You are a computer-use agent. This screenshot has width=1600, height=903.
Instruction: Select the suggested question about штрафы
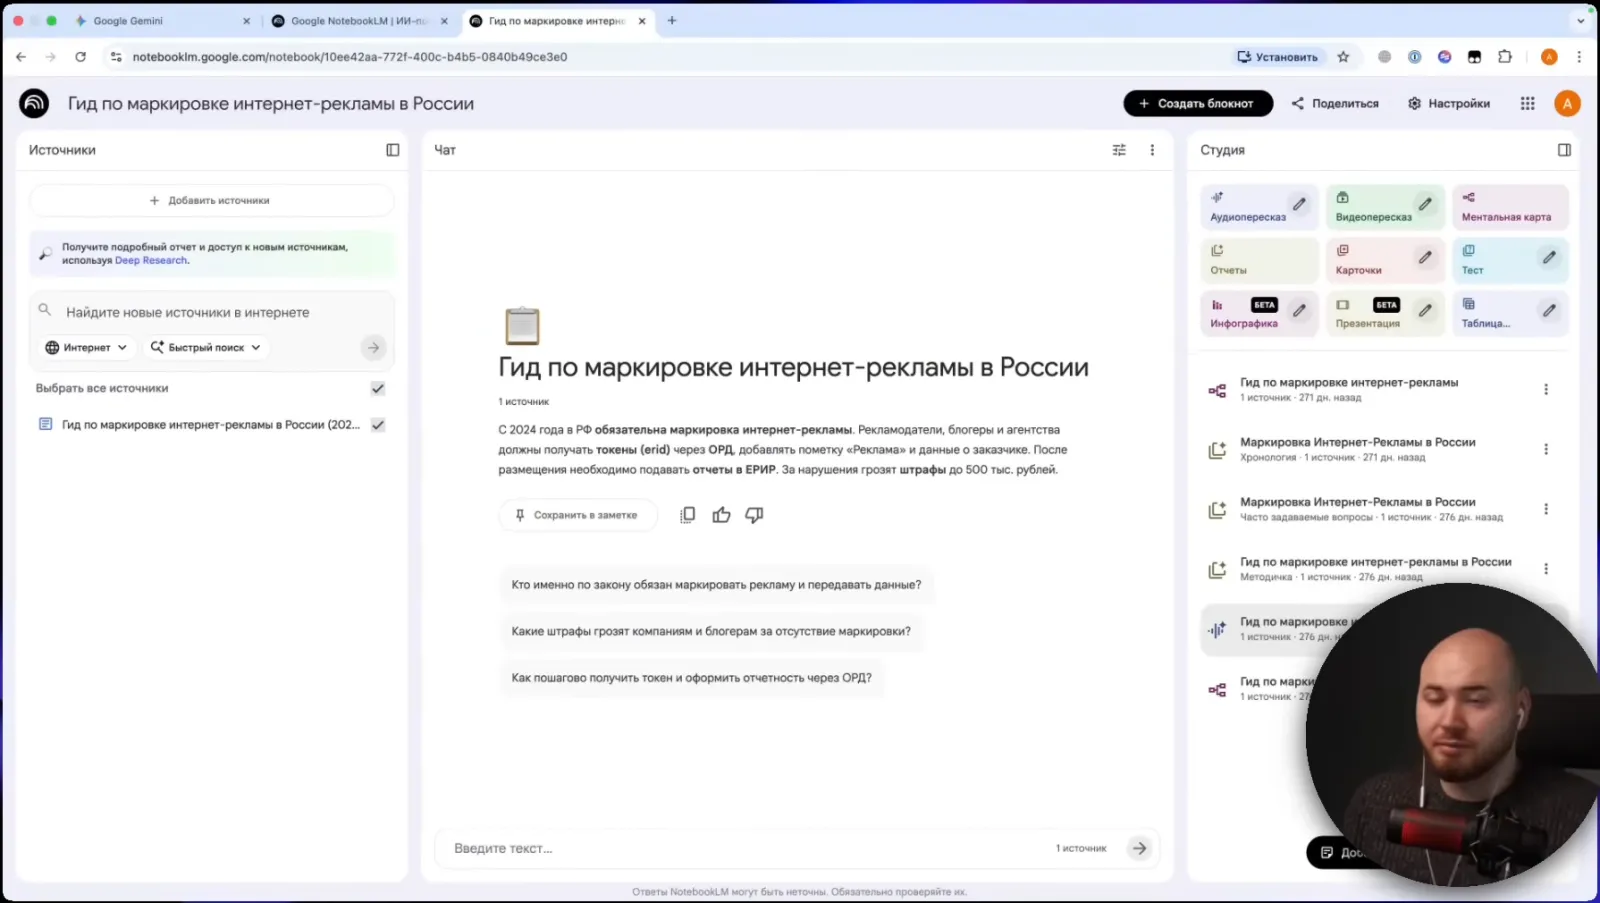(711, 631)
